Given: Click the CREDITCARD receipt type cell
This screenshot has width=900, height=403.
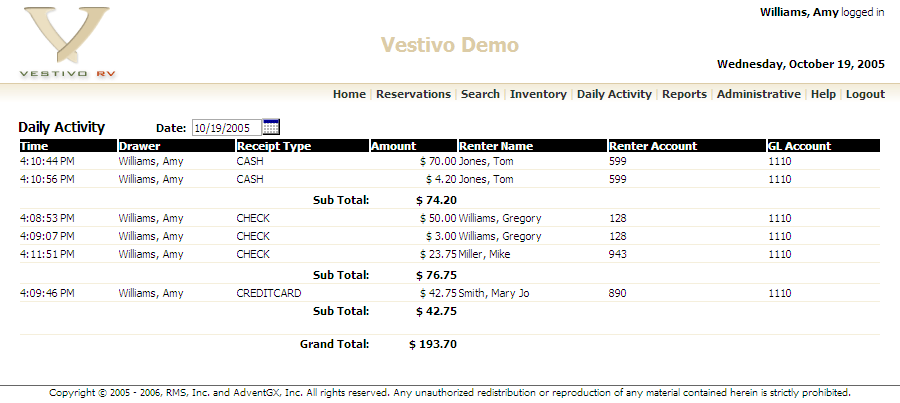Looking at the screenshot, I should 269,293.
